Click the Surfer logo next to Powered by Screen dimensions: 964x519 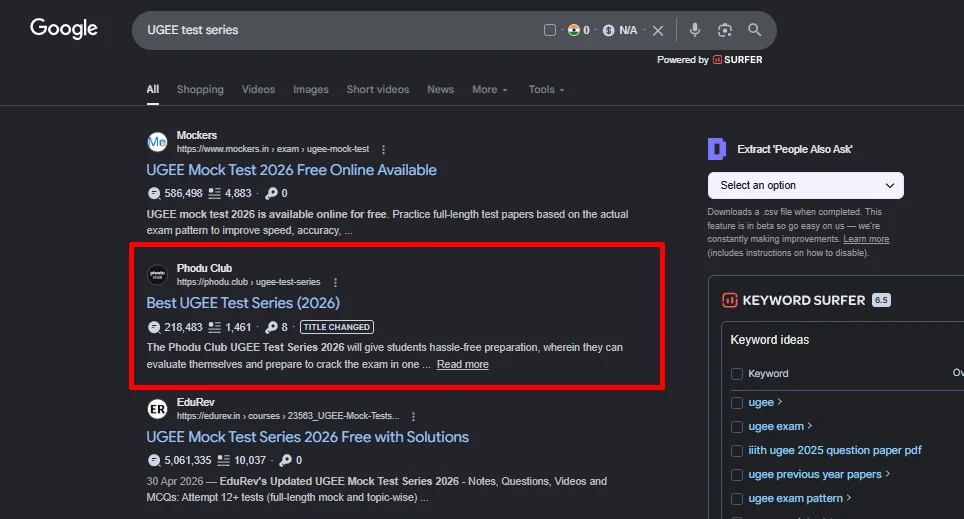(717, 60)
